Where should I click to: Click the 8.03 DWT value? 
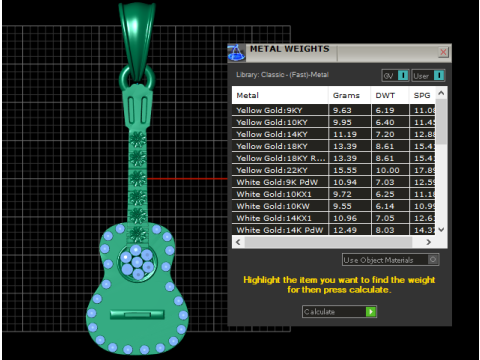[x=385, y=230]
